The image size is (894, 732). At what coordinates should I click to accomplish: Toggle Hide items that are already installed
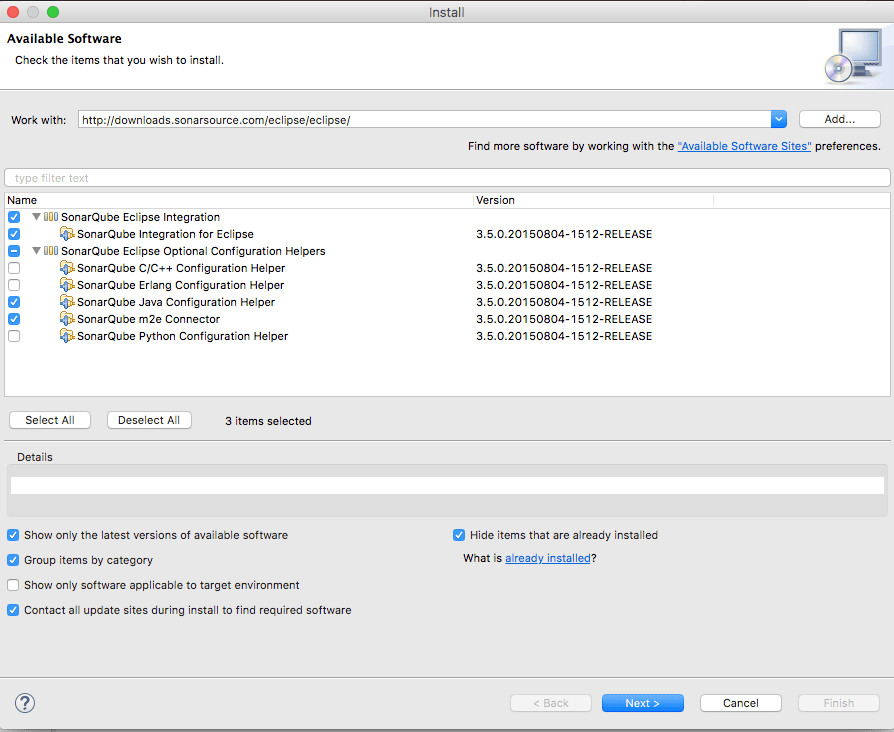coord(459,535)
